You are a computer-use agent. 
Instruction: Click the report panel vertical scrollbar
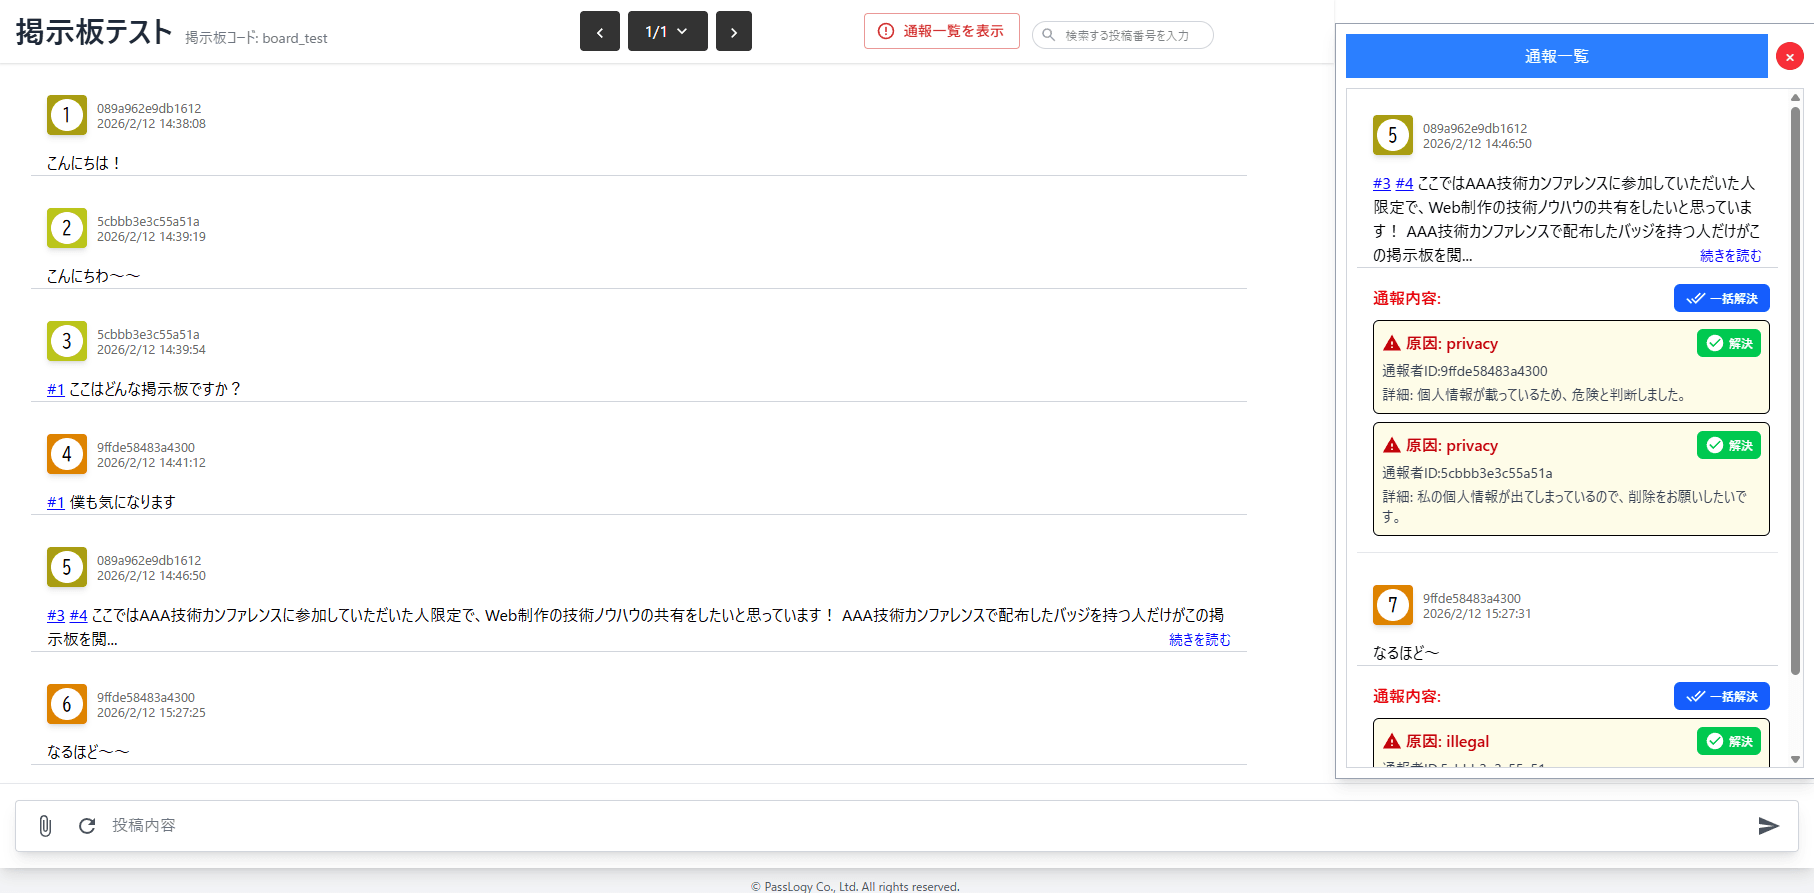pos(1795,390)
